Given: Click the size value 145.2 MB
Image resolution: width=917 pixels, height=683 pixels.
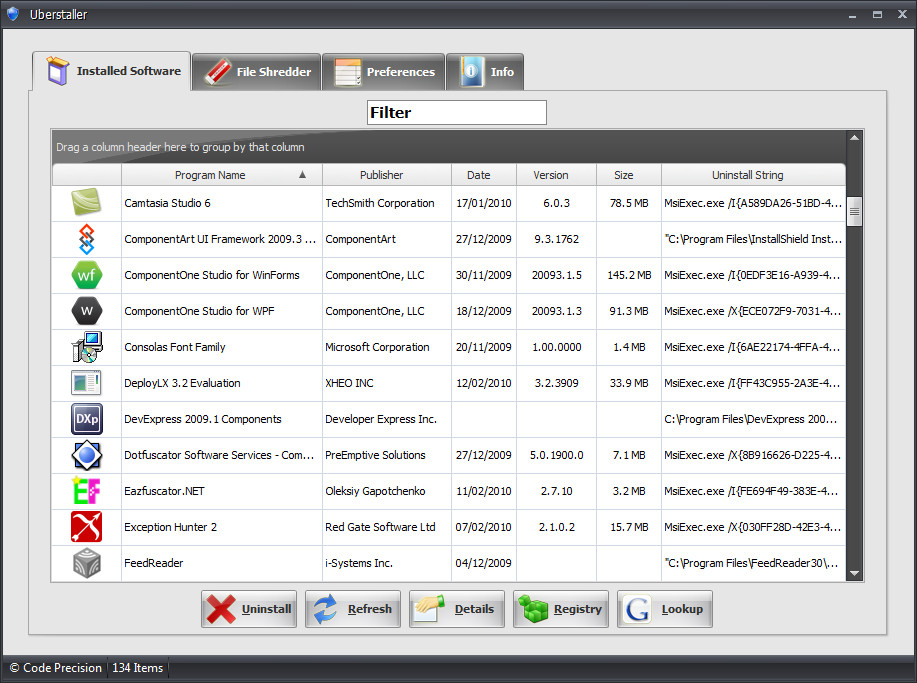Looking at the screenshot, I should 629,275.
